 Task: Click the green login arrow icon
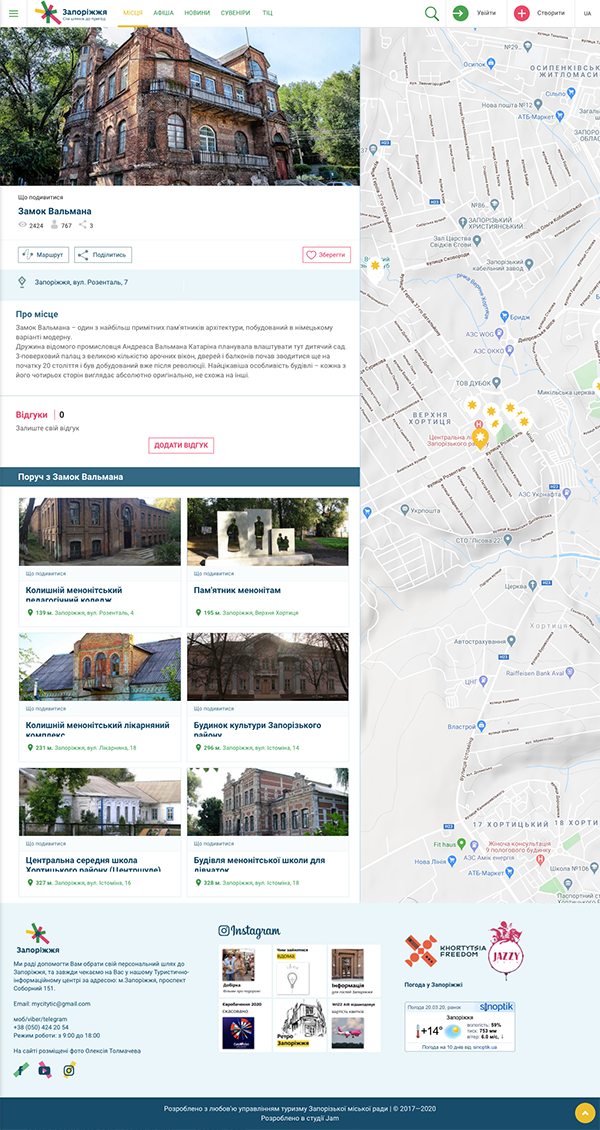(x=460, y=13)
